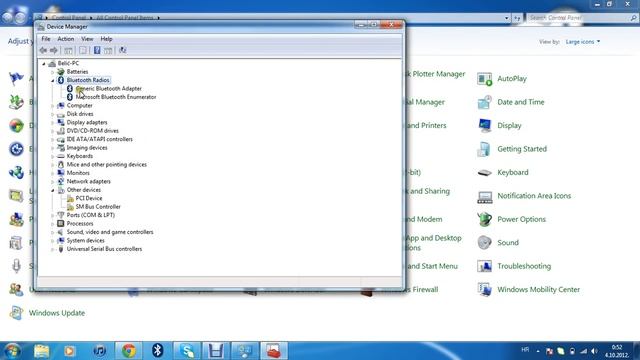Screen dimensions: 640x360
Task: Click Scan for hardware changes toolbar icon
Action: tap(122, 50)
